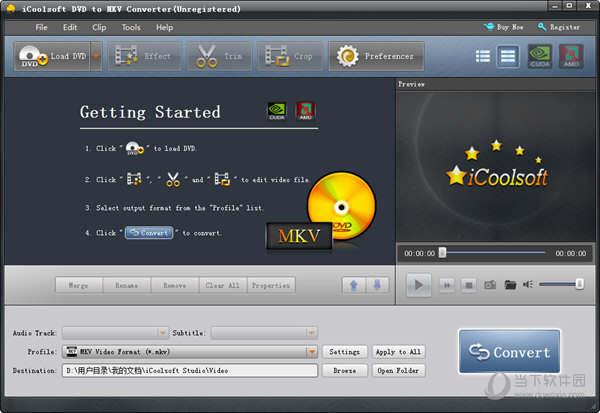Take a snapshot with the camera icon
This screenshot has height=413, width=600.
click(x=490, y=285)
